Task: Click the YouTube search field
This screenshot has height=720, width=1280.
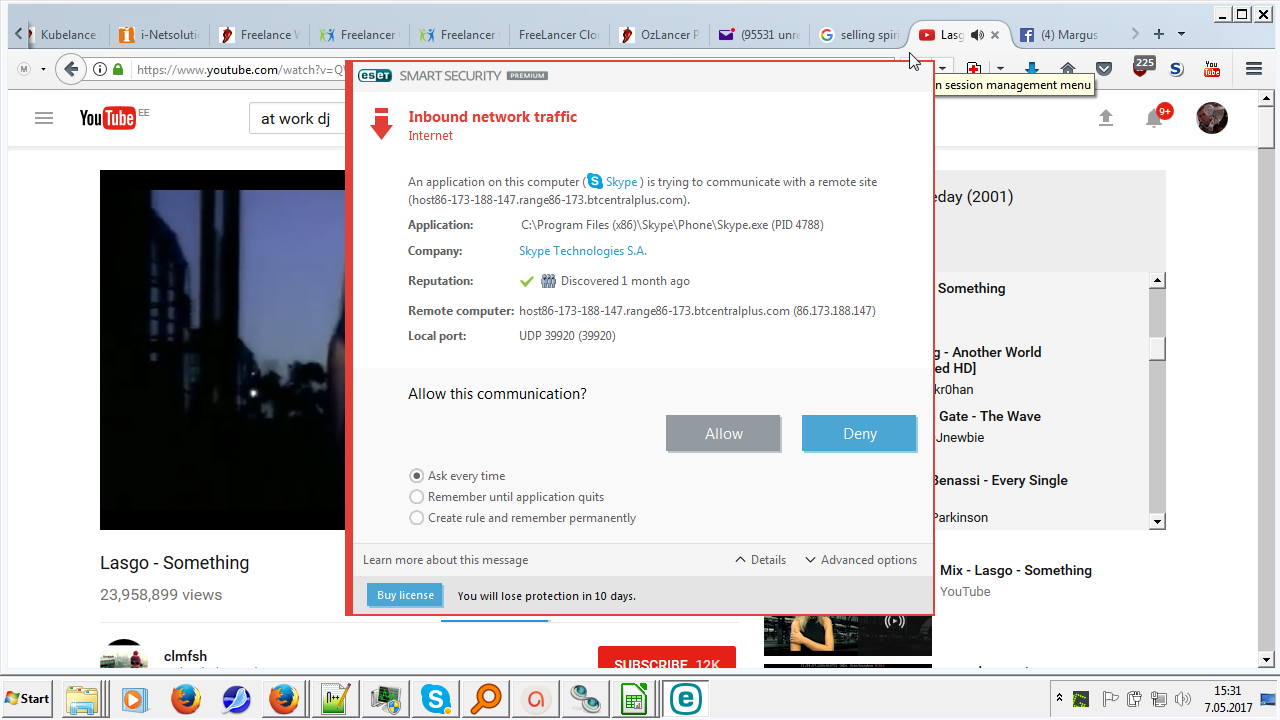Action: click(x=298, y=118)
